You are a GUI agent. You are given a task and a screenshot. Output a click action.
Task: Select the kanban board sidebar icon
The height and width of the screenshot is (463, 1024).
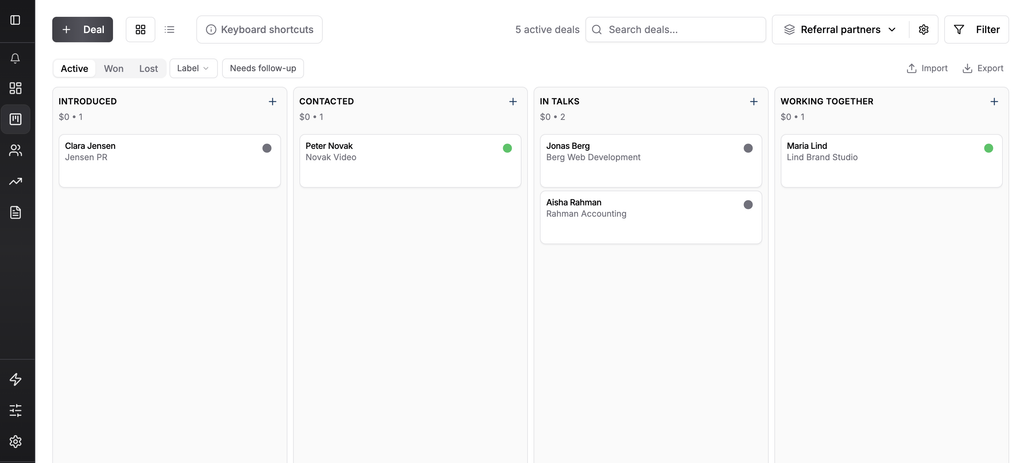click(x=15, y=120)
